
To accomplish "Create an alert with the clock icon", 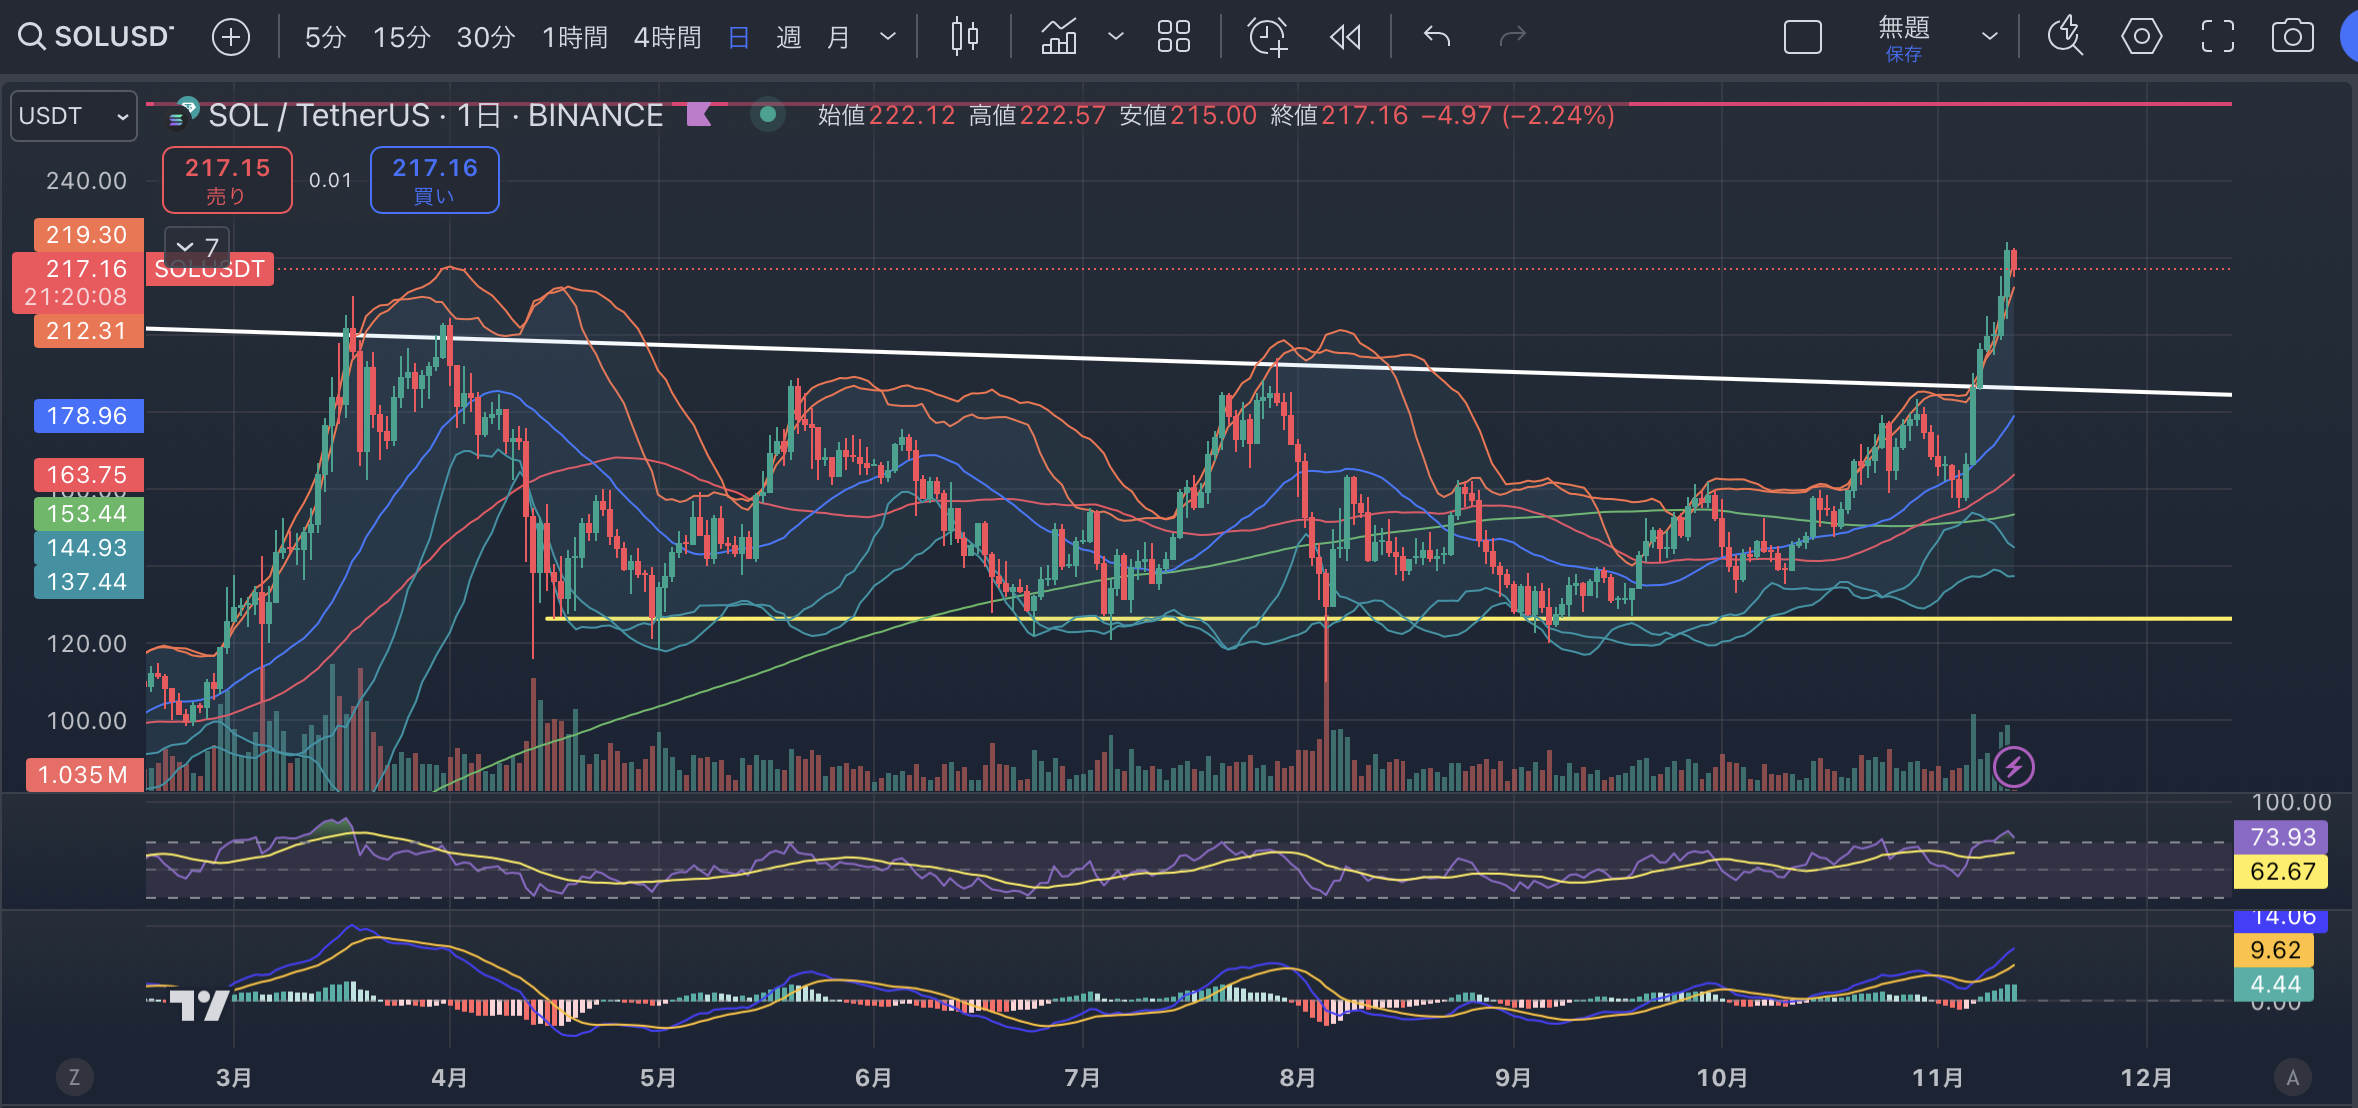I will (x=1268, y=37).
